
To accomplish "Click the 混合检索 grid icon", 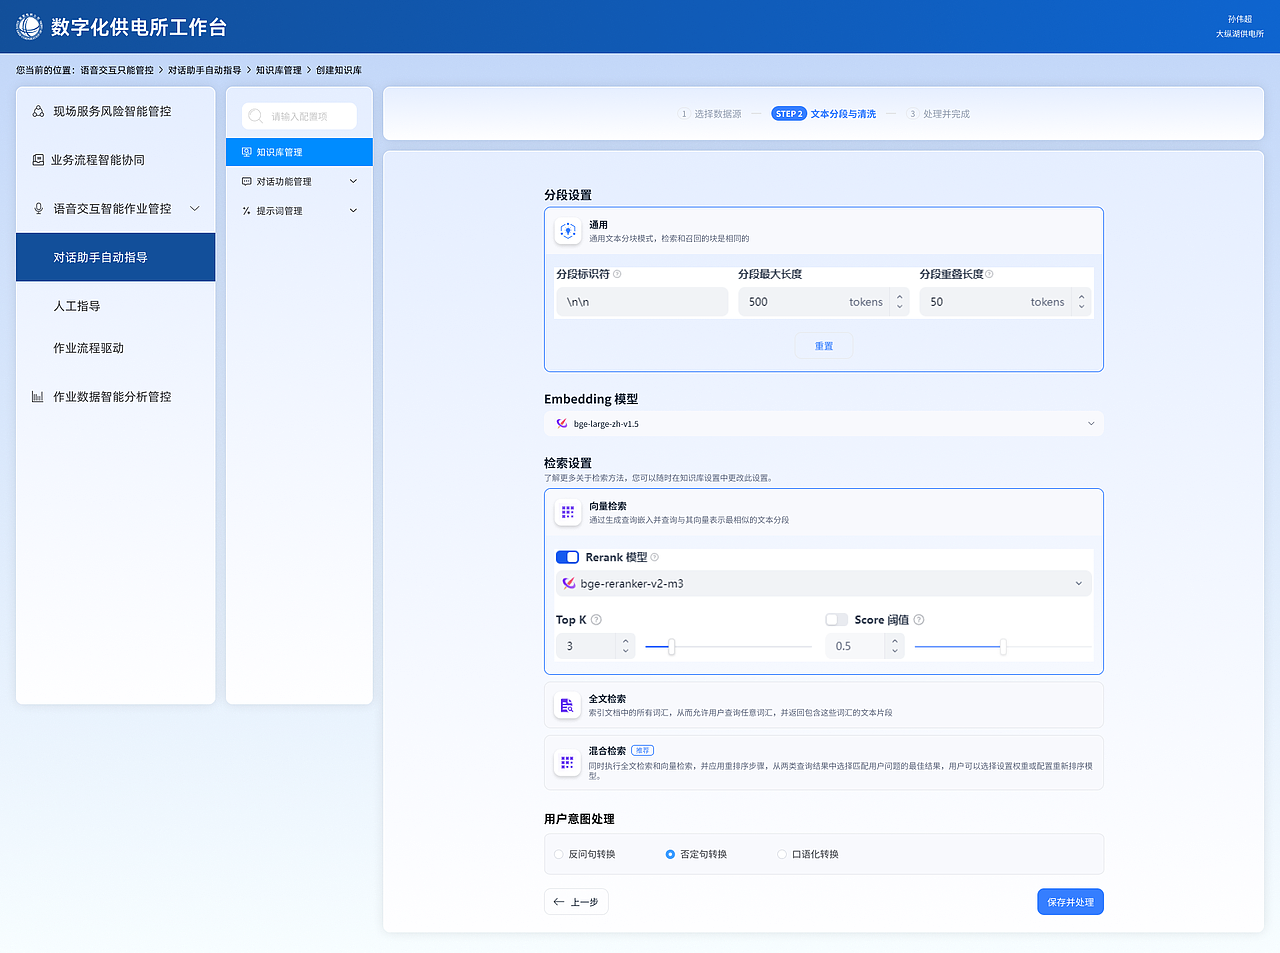I will tap(568, 762).
